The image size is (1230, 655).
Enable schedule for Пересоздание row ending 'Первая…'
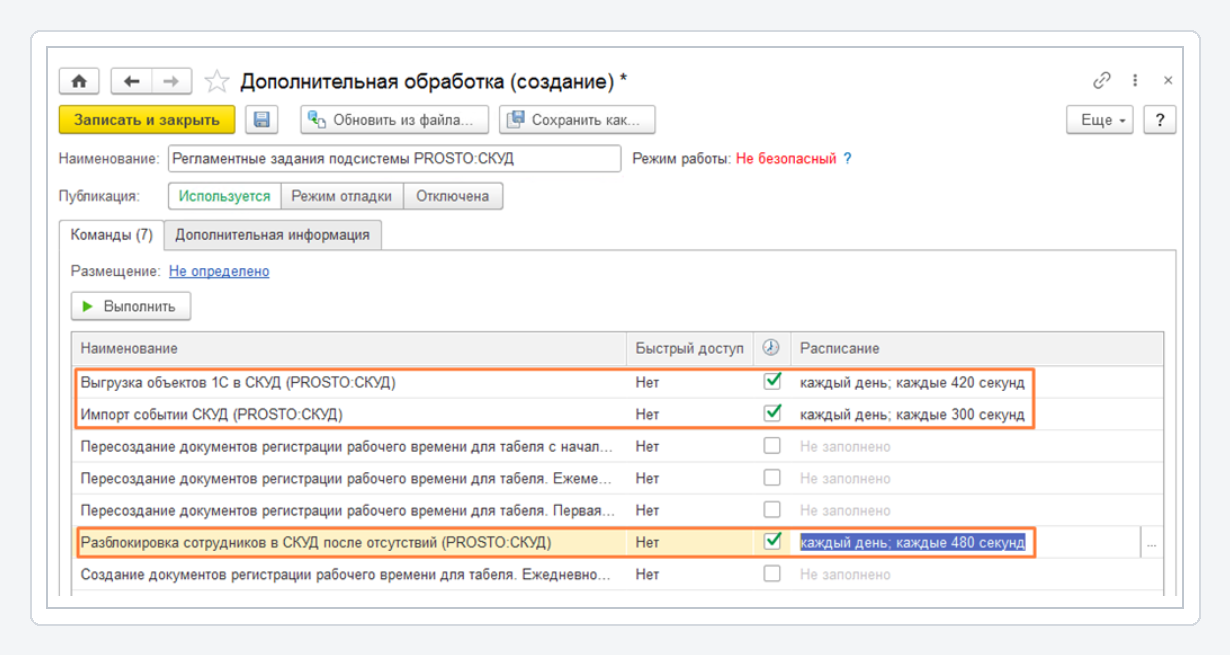(771, 510)
